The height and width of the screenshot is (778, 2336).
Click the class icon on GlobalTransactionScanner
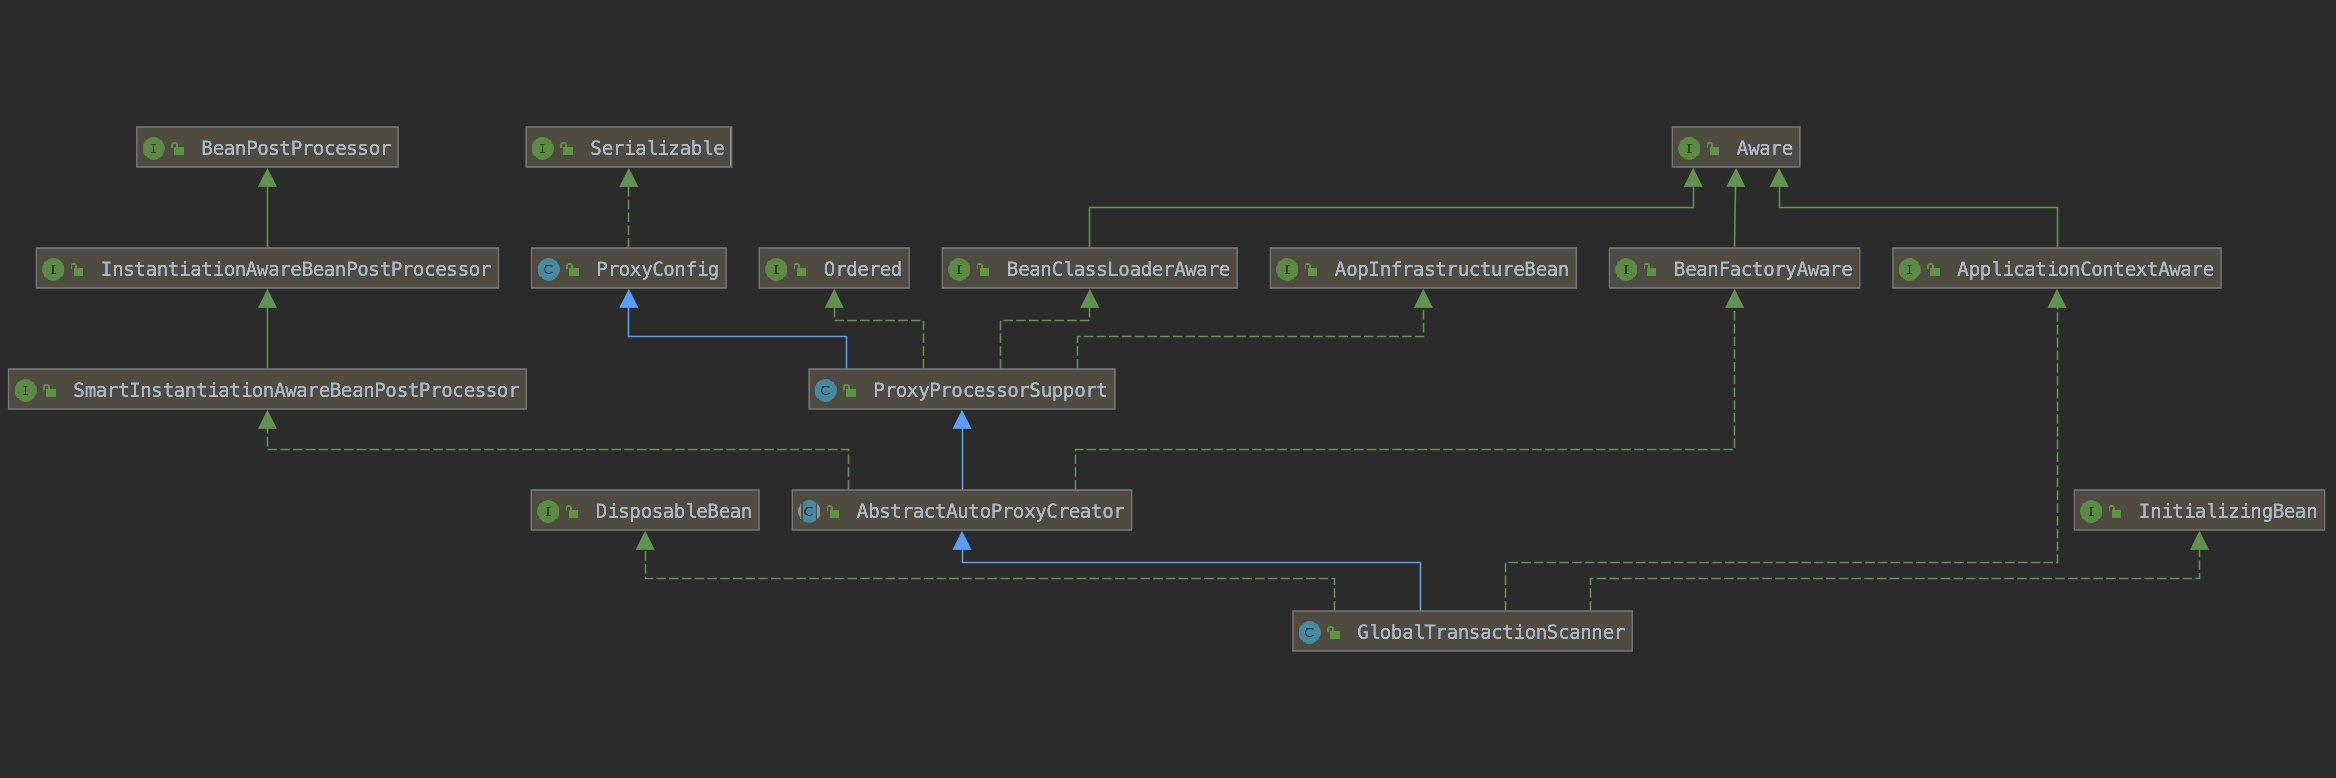(1309, 632)
